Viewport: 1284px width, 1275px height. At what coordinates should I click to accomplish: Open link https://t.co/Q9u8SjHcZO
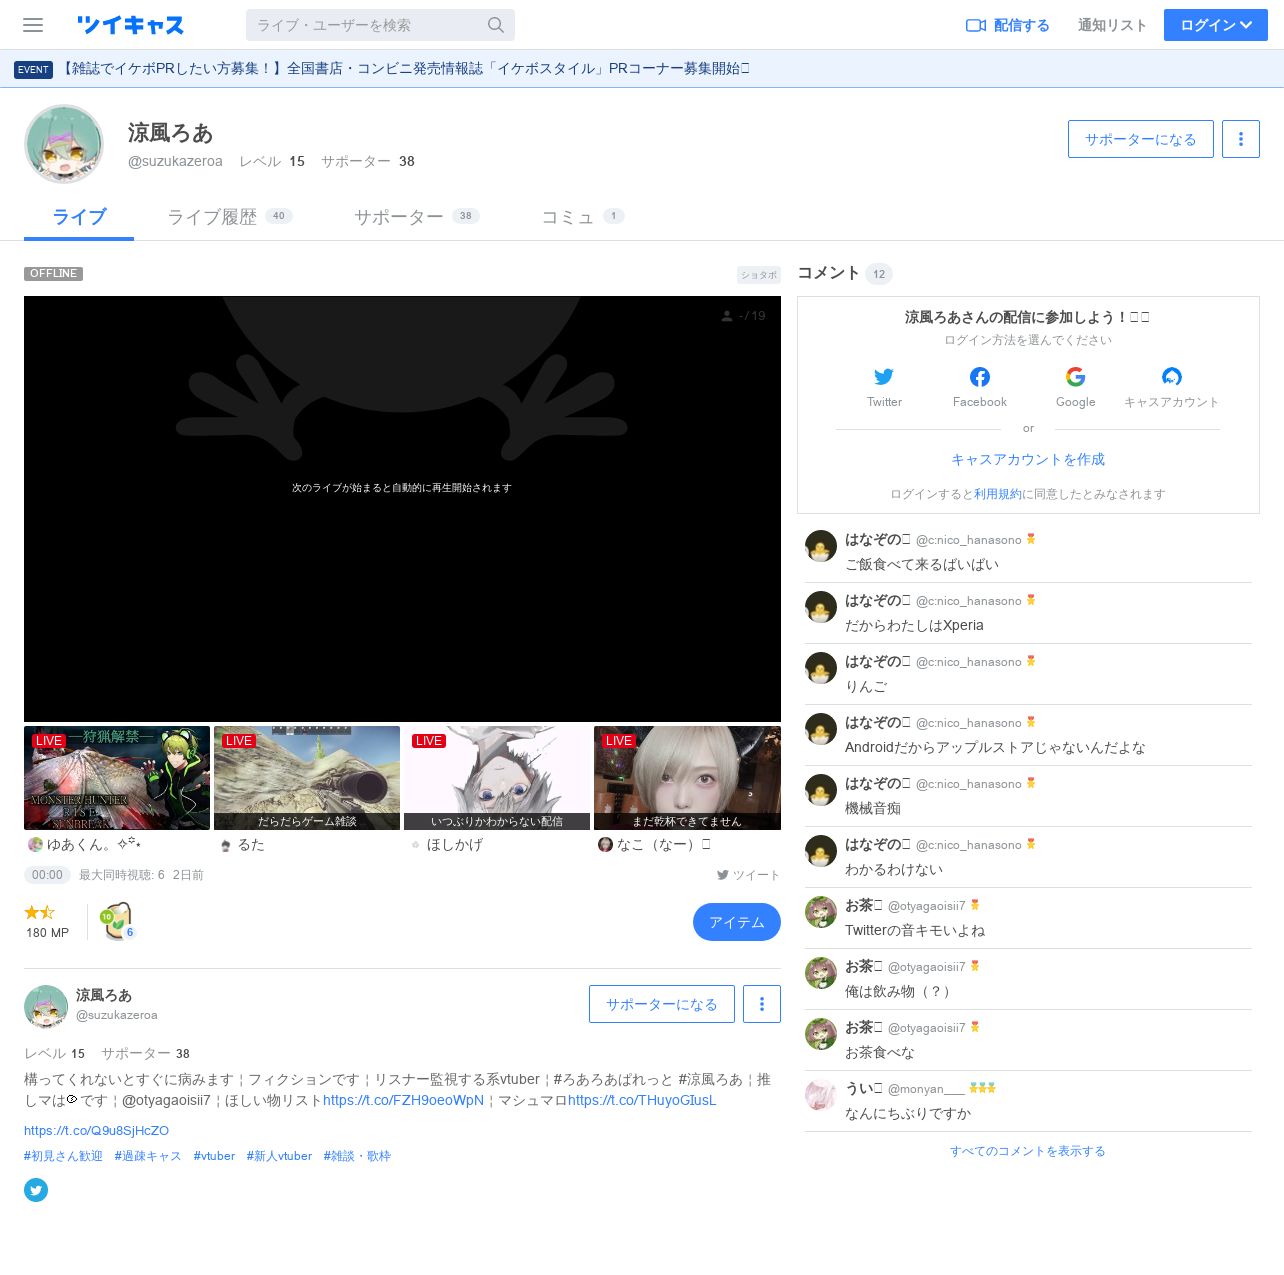(96, 1131)
